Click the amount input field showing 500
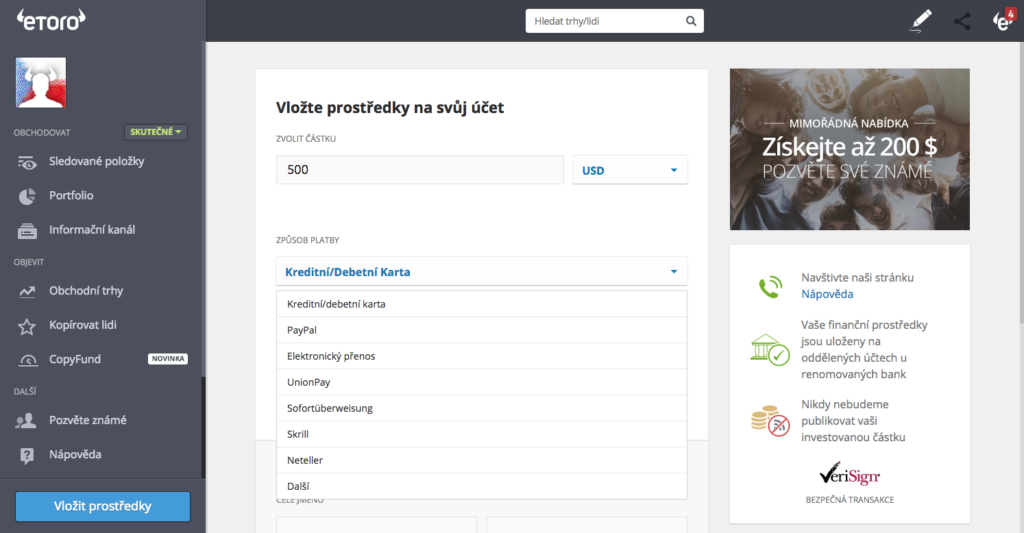Image resolution: width=1024 pixels, height=533 pixels. [x=420, y=170]
